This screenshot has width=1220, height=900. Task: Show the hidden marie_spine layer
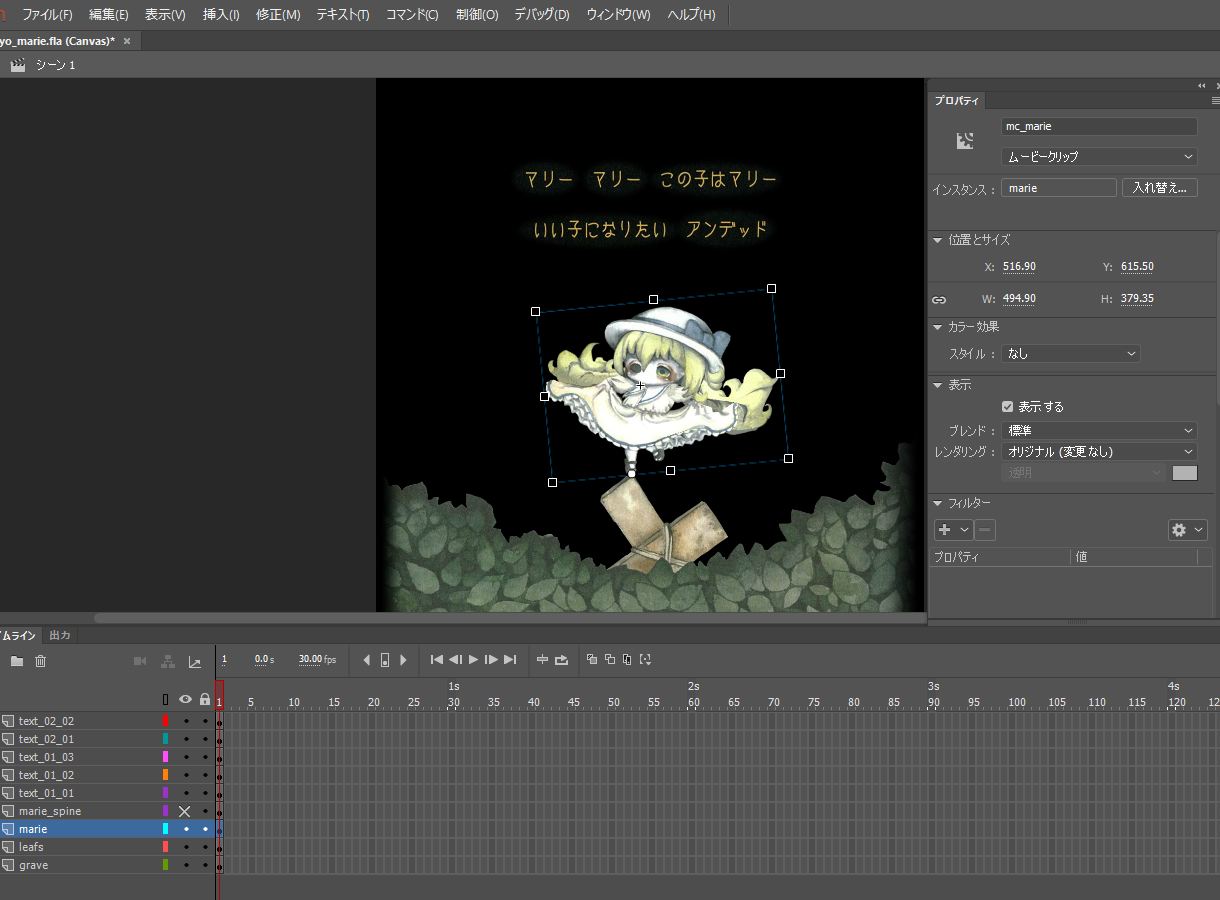[185, 811]
